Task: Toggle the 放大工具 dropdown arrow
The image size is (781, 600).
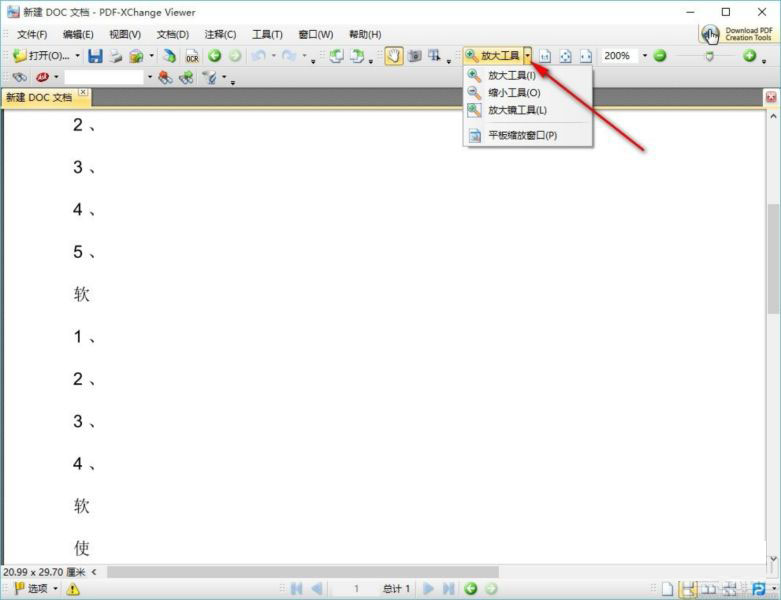Action: pos(527,56)
